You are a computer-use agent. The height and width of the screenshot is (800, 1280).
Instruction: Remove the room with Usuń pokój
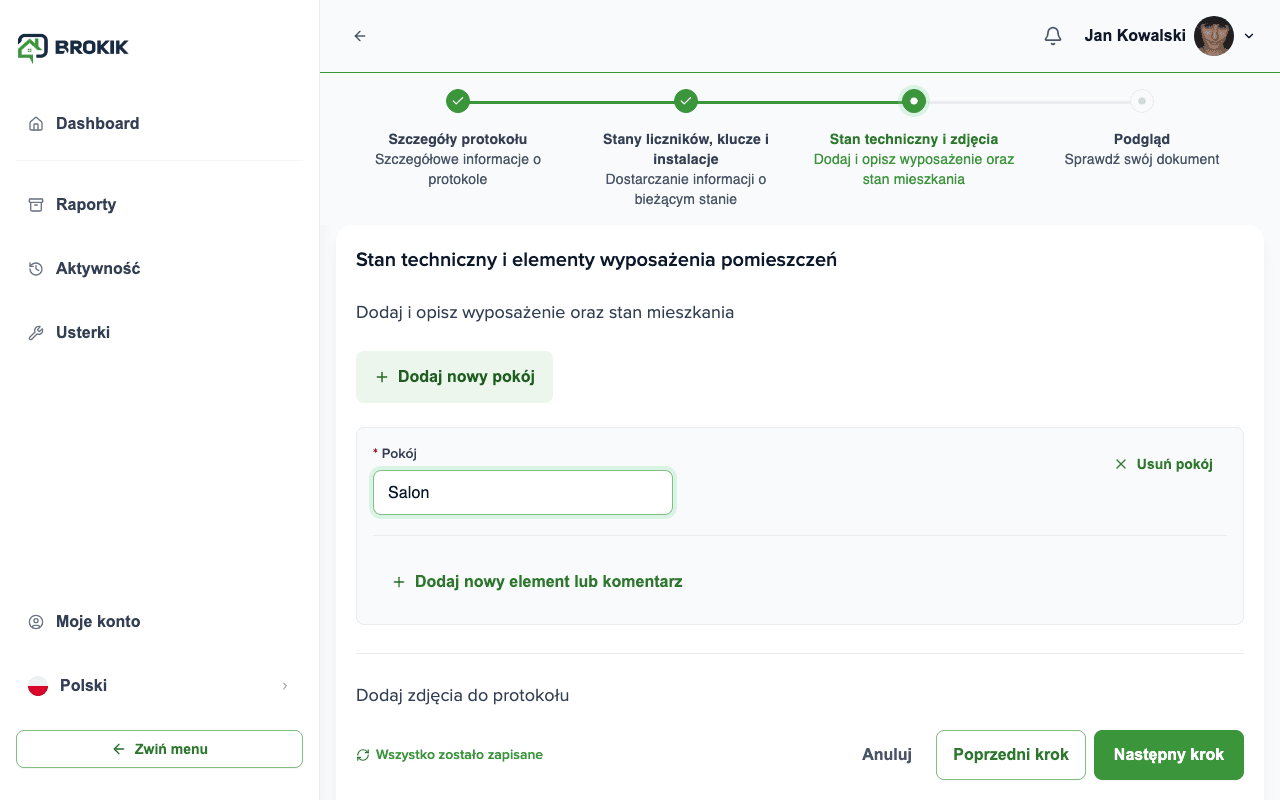click(1164, 464)
